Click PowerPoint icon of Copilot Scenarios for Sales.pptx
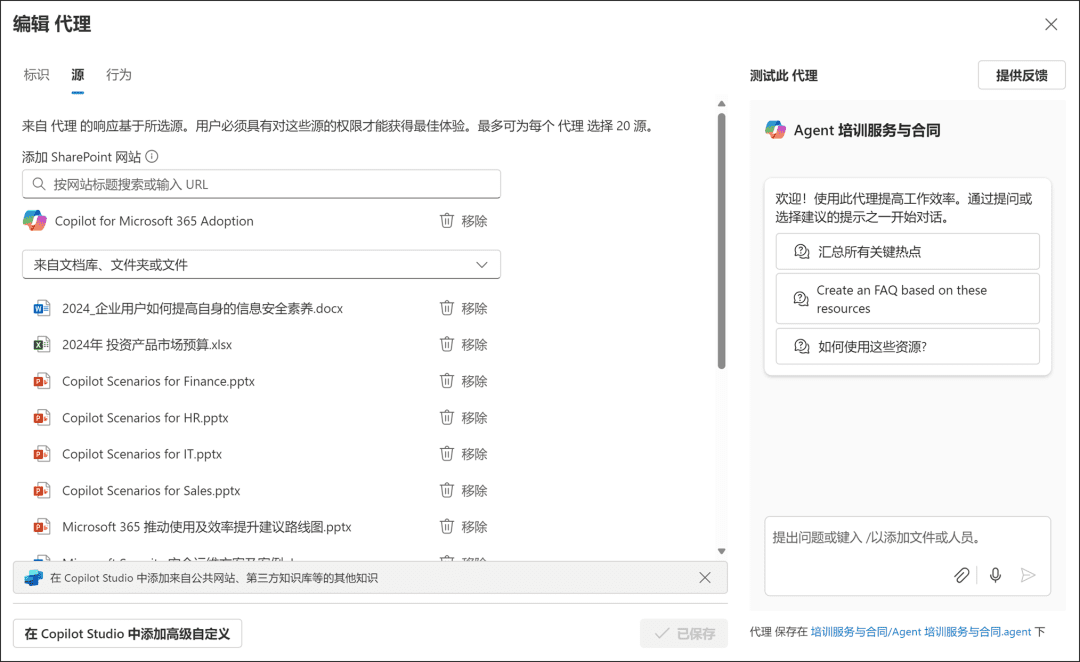 tap(41, 490)
